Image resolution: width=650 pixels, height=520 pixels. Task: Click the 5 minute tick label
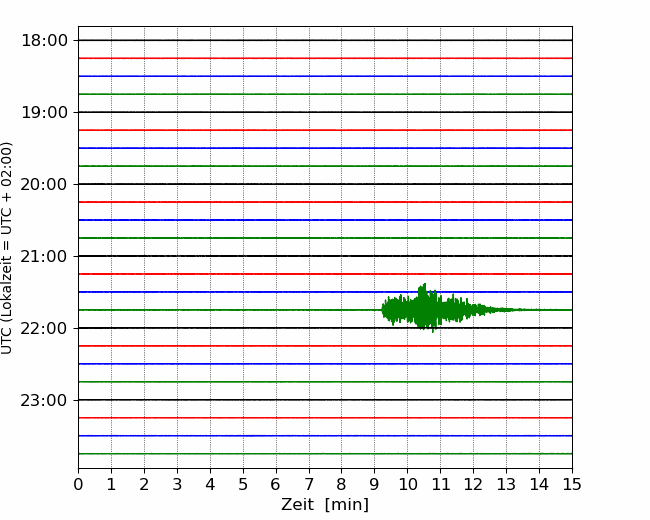coord(243,485)
